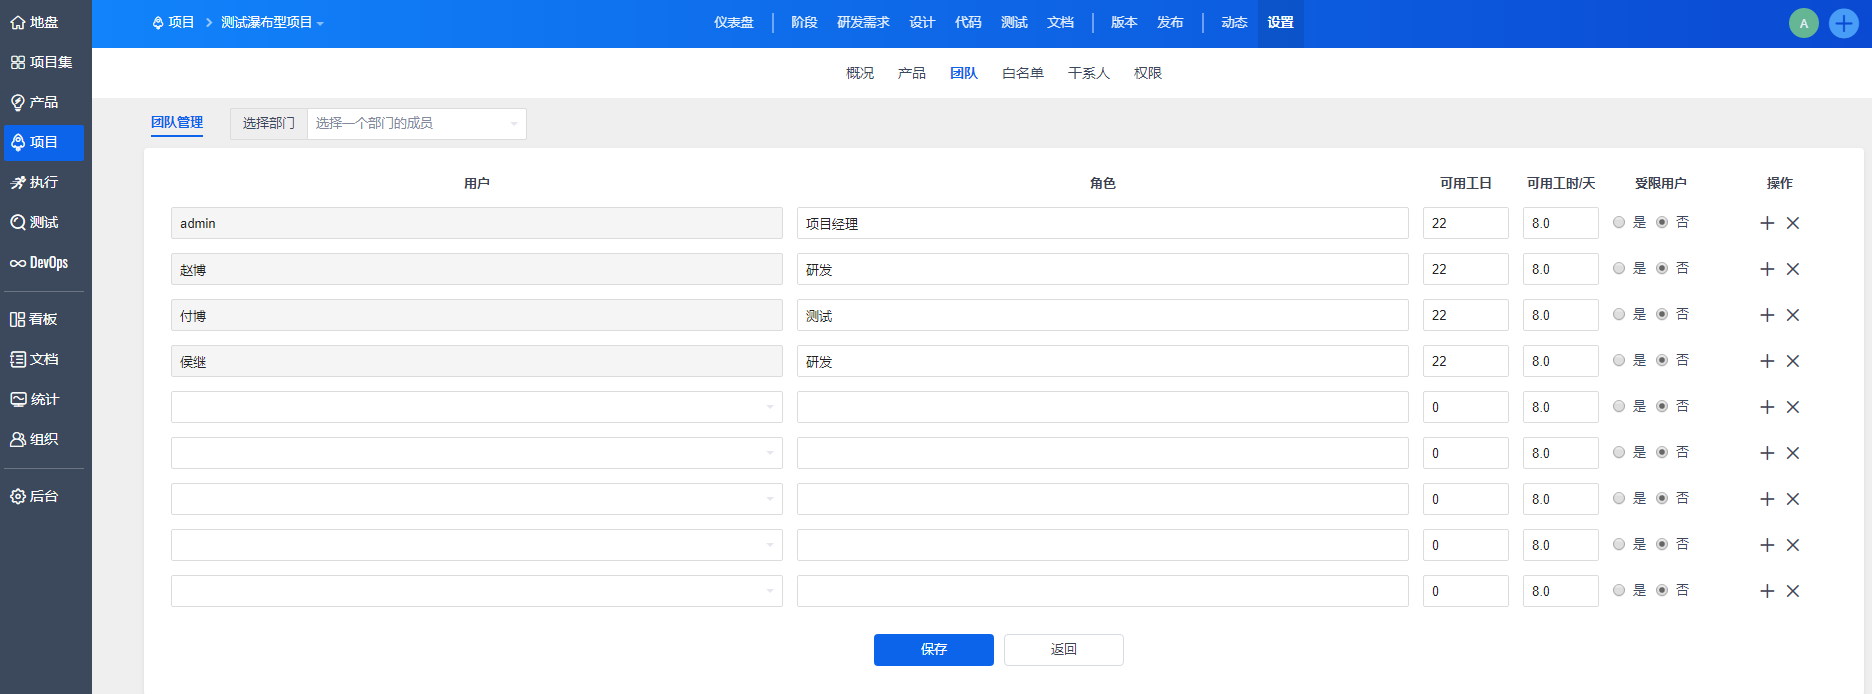Image resolution: width=1872 pixels, height=694 pixels.
Task: Delete the 付博 row with X icon
Action: (x=1793, y=315)
